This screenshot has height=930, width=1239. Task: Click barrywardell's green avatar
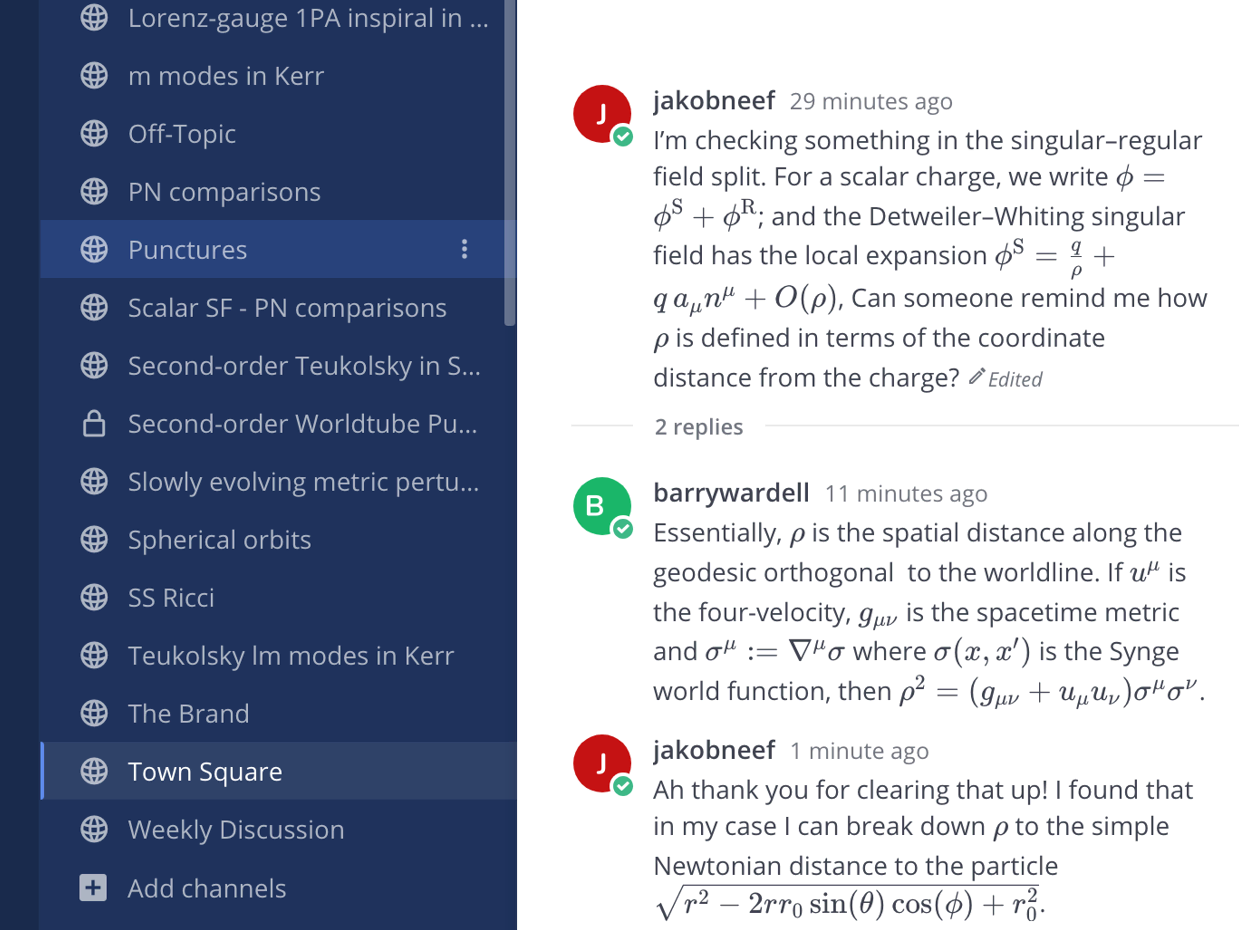pyautogui.click(x=601, y=506)
